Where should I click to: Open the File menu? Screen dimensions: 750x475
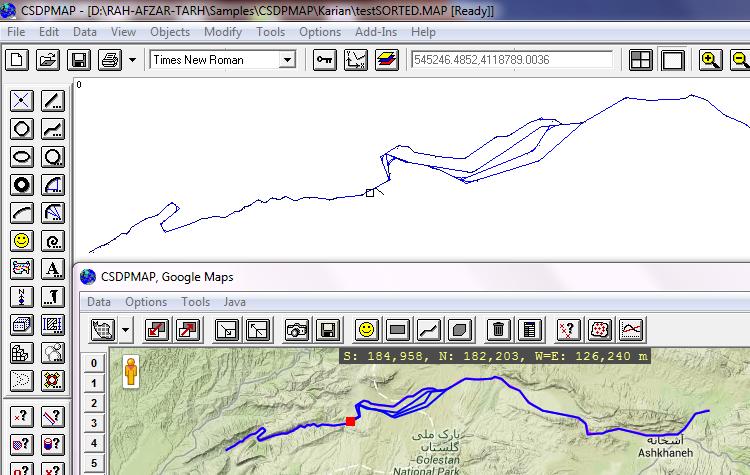coord(16,32)
